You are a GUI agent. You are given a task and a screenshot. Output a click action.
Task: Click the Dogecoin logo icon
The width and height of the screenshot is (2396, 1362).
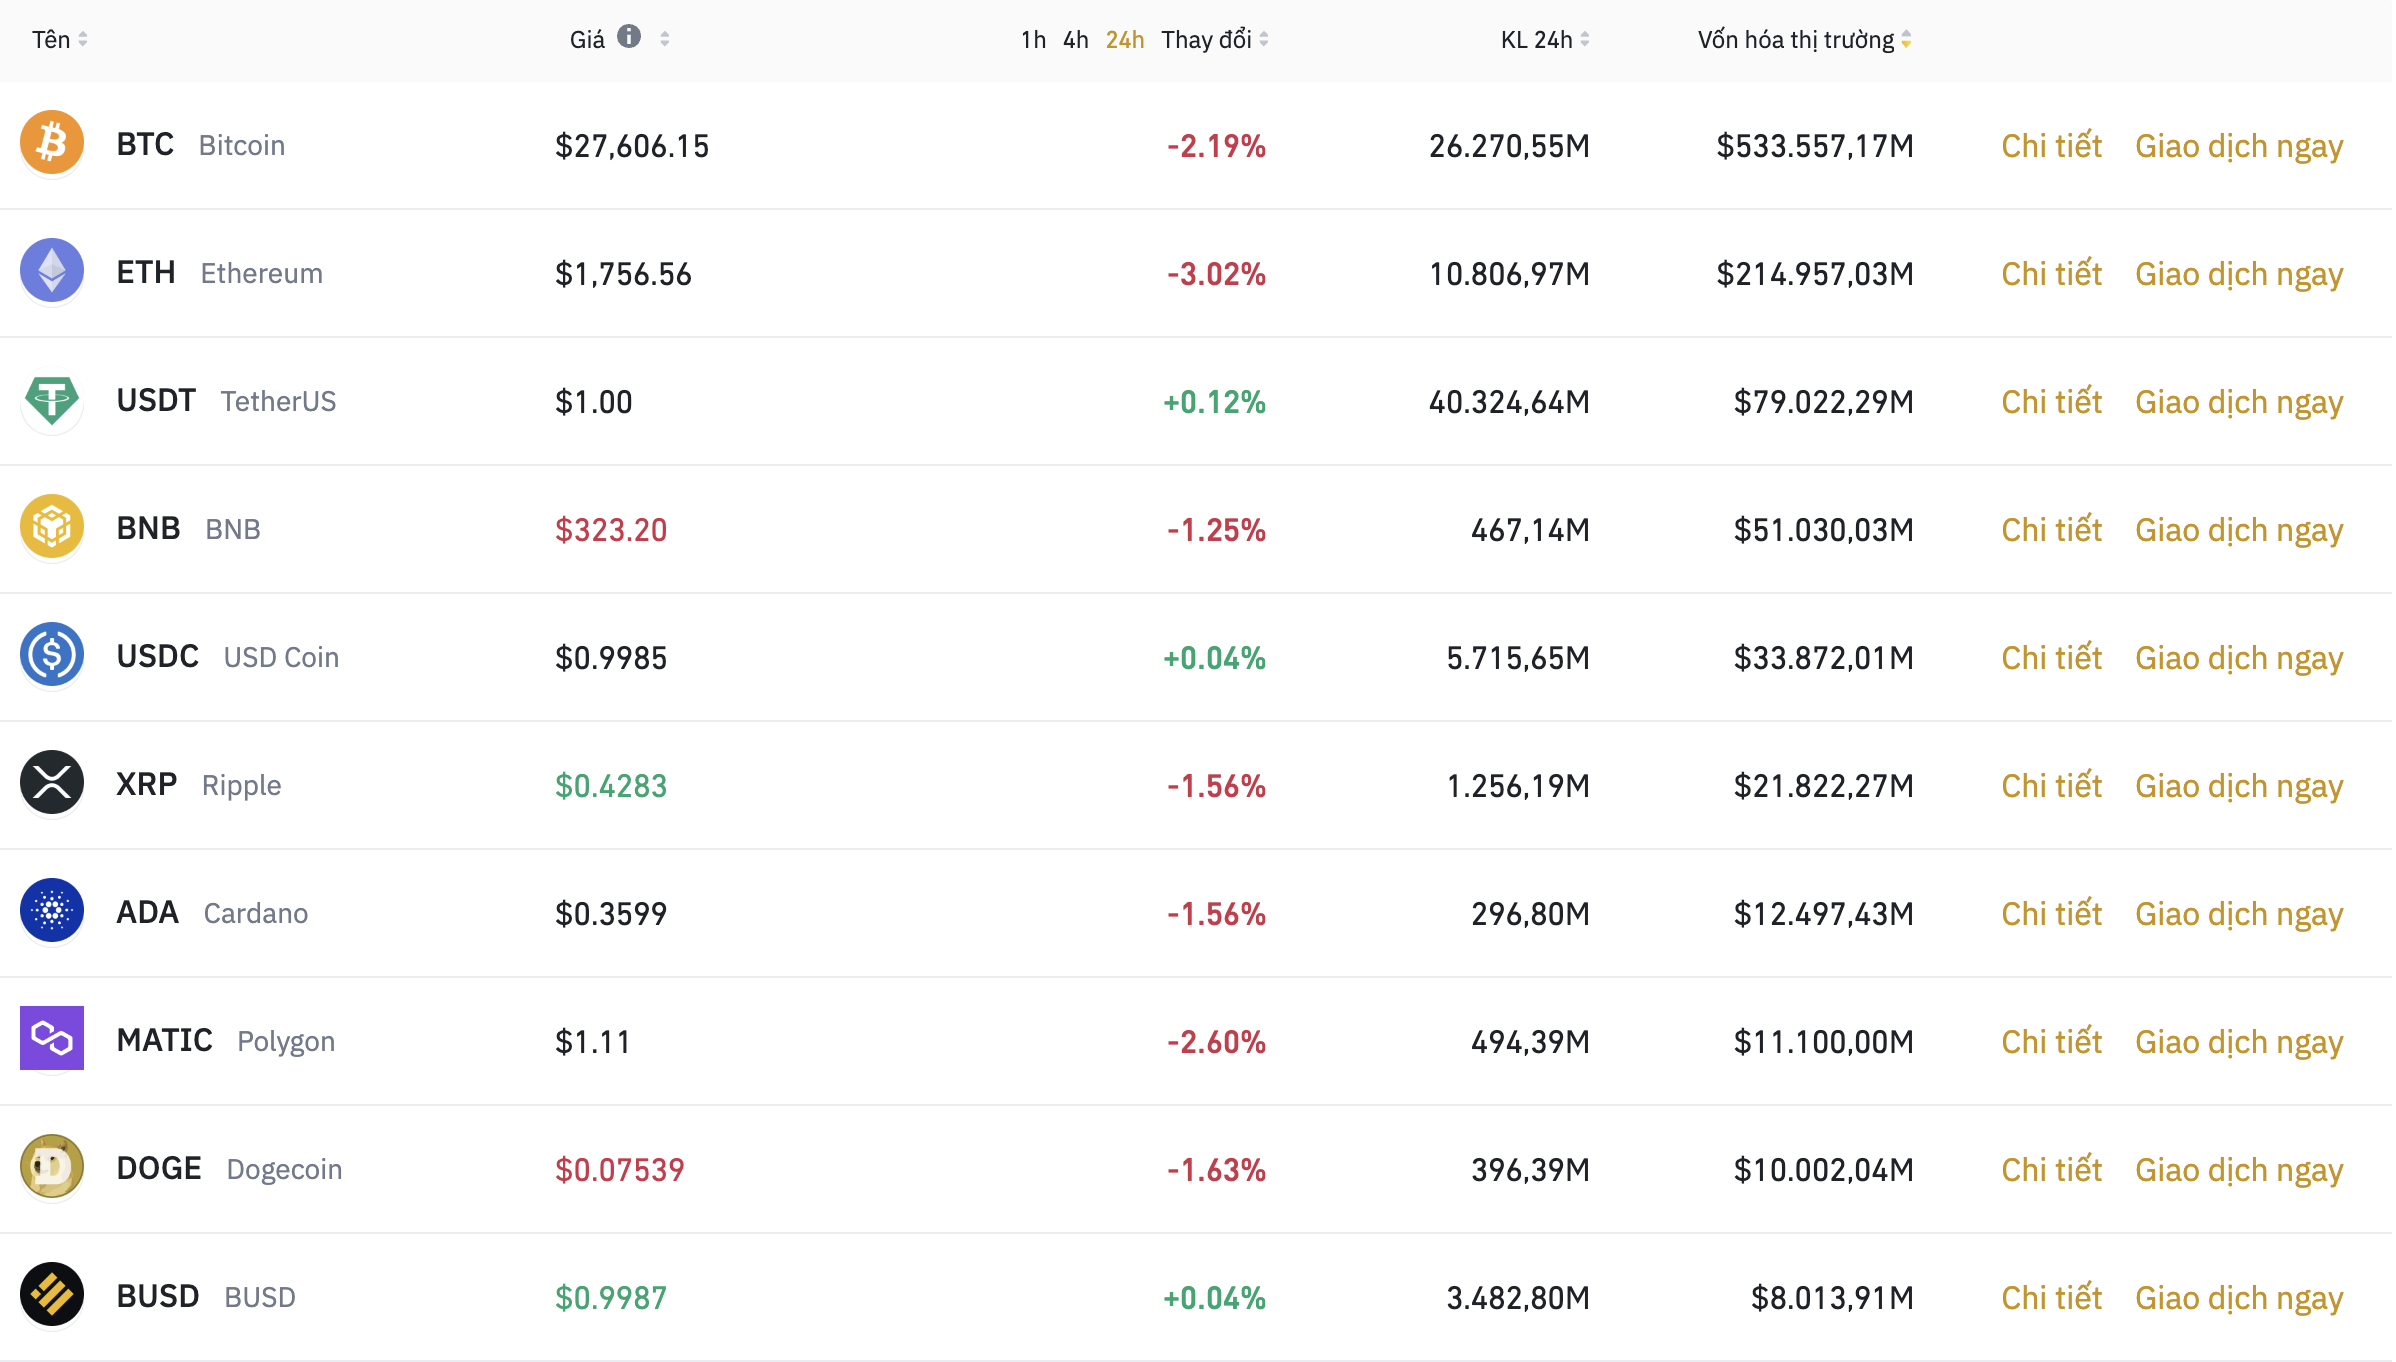[52, 1166]
